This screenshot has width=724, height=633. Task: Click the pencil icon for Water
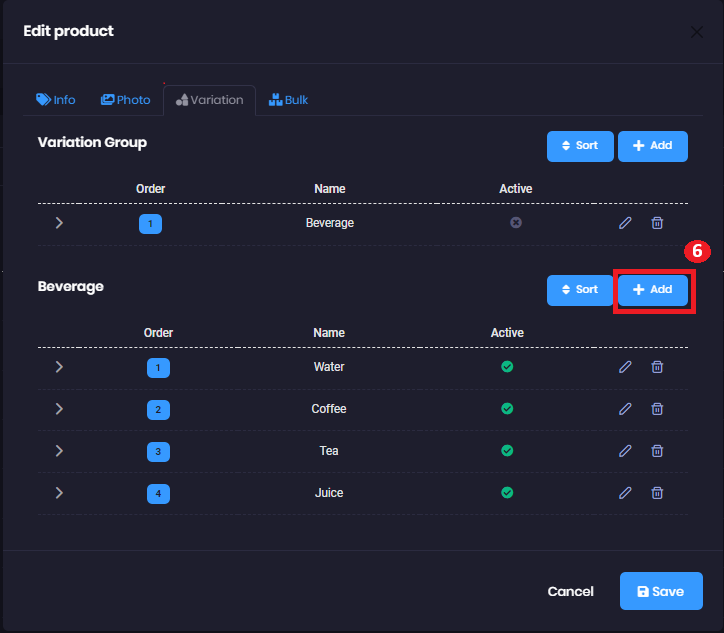pyautogui.click(x=625, y=367)
